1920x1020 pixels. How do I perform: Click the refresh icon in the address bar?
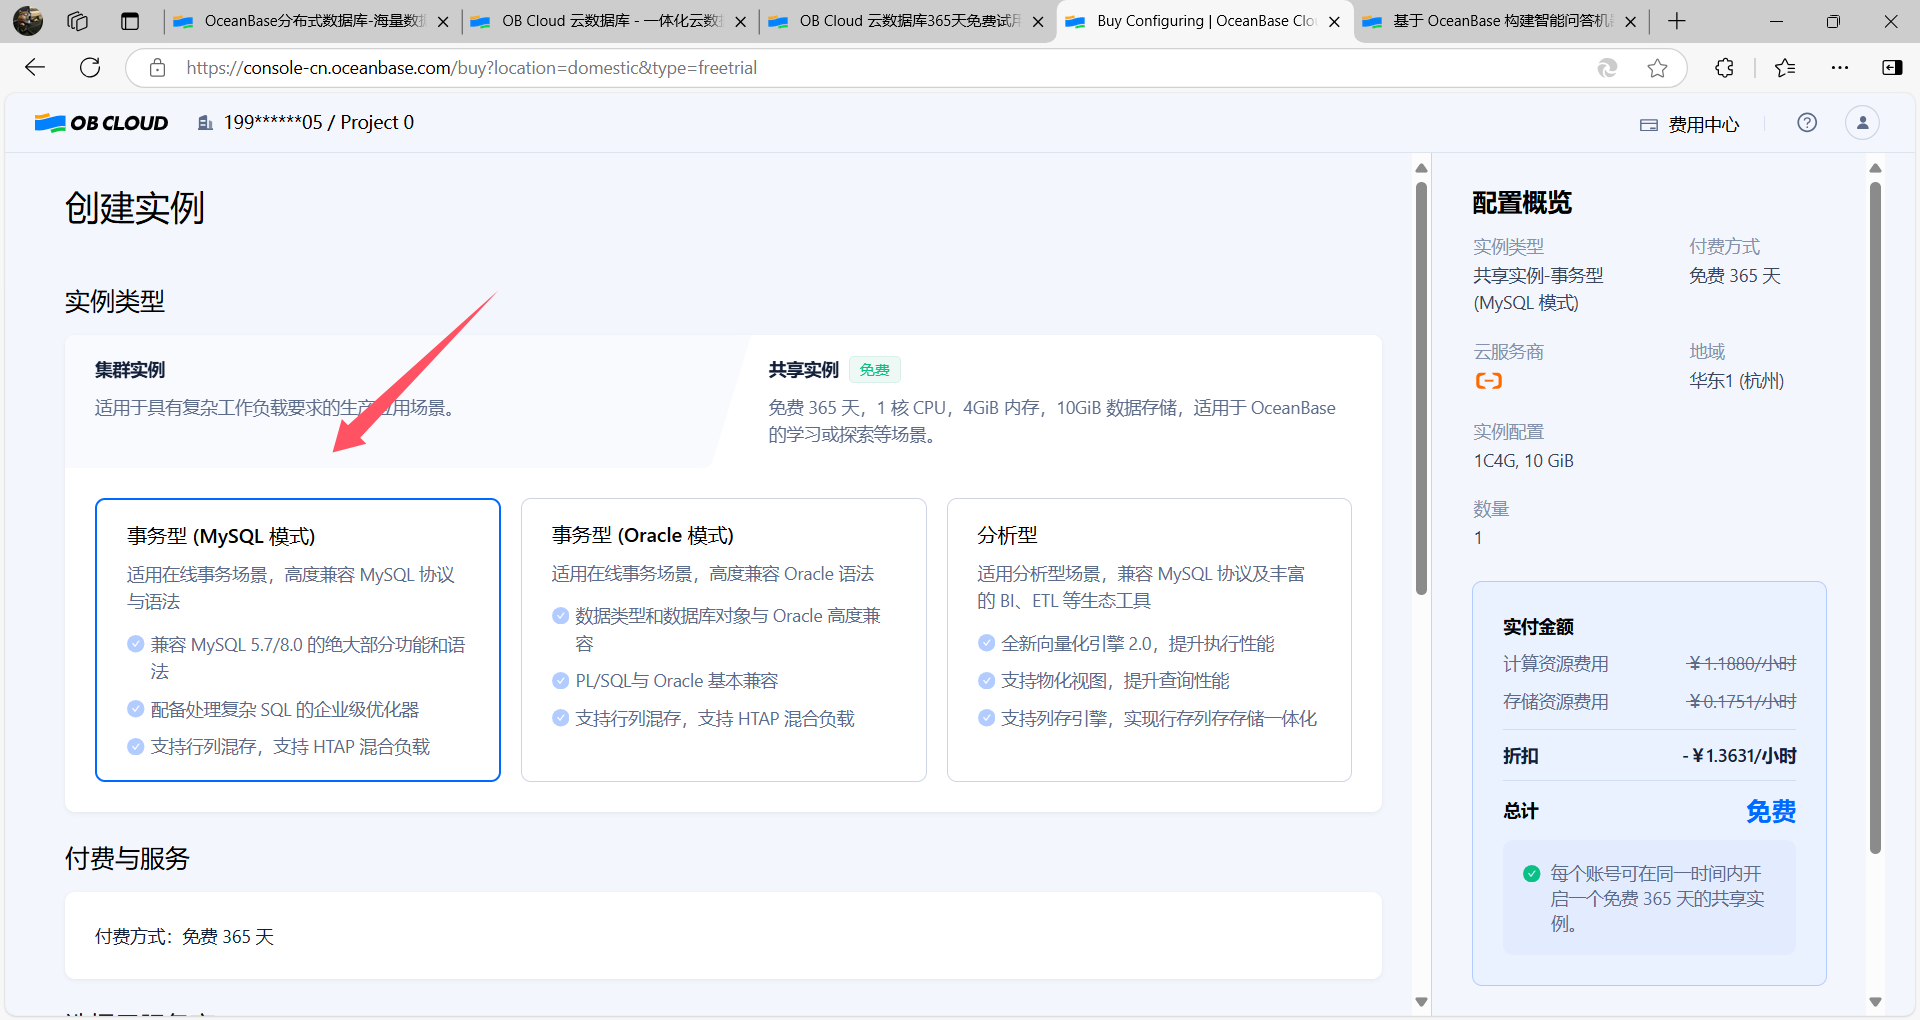click(x=1607, y=68)
